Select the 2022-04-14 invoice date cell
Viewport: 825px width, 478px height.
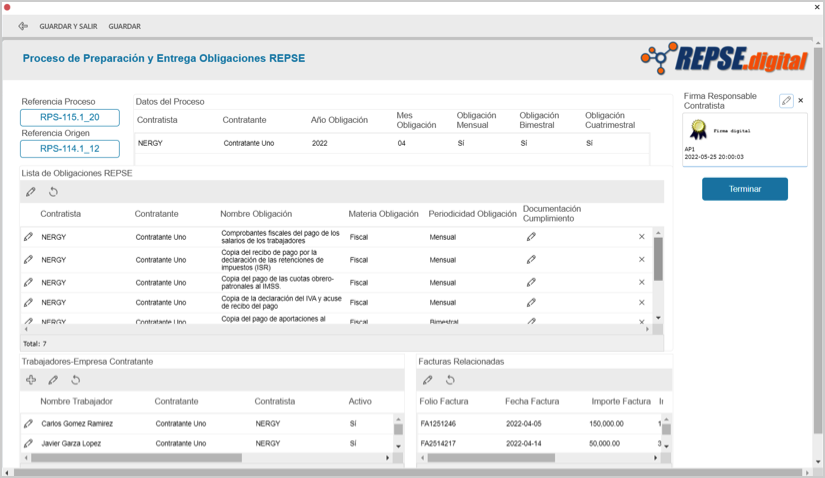pos(524,444)
